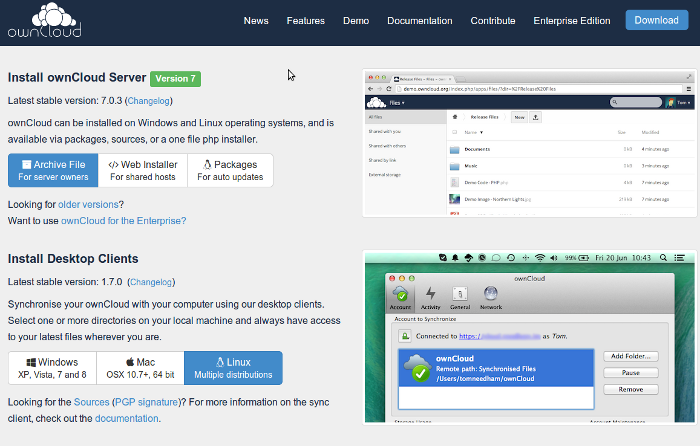Go to the Features page

[x=305, y=21]
